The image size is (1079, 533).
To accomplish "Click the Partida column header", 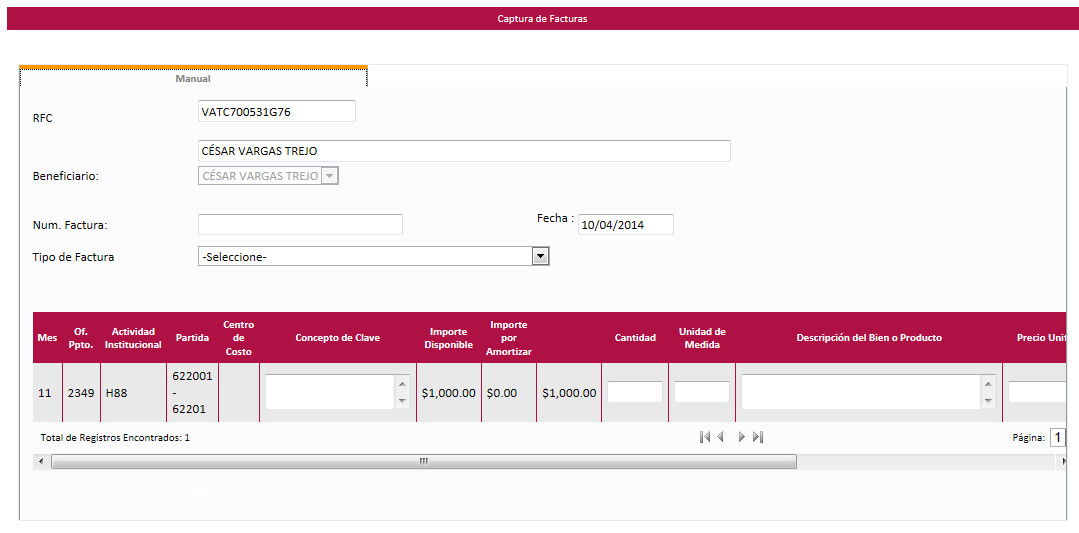I will coord(192,338).
